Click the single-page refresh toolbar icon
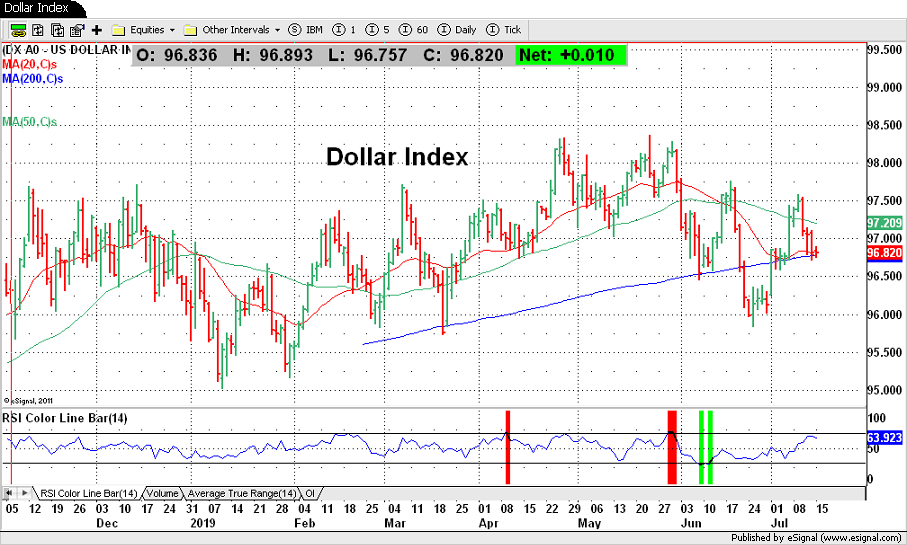The image size is (907, 545). coord(38,30)
